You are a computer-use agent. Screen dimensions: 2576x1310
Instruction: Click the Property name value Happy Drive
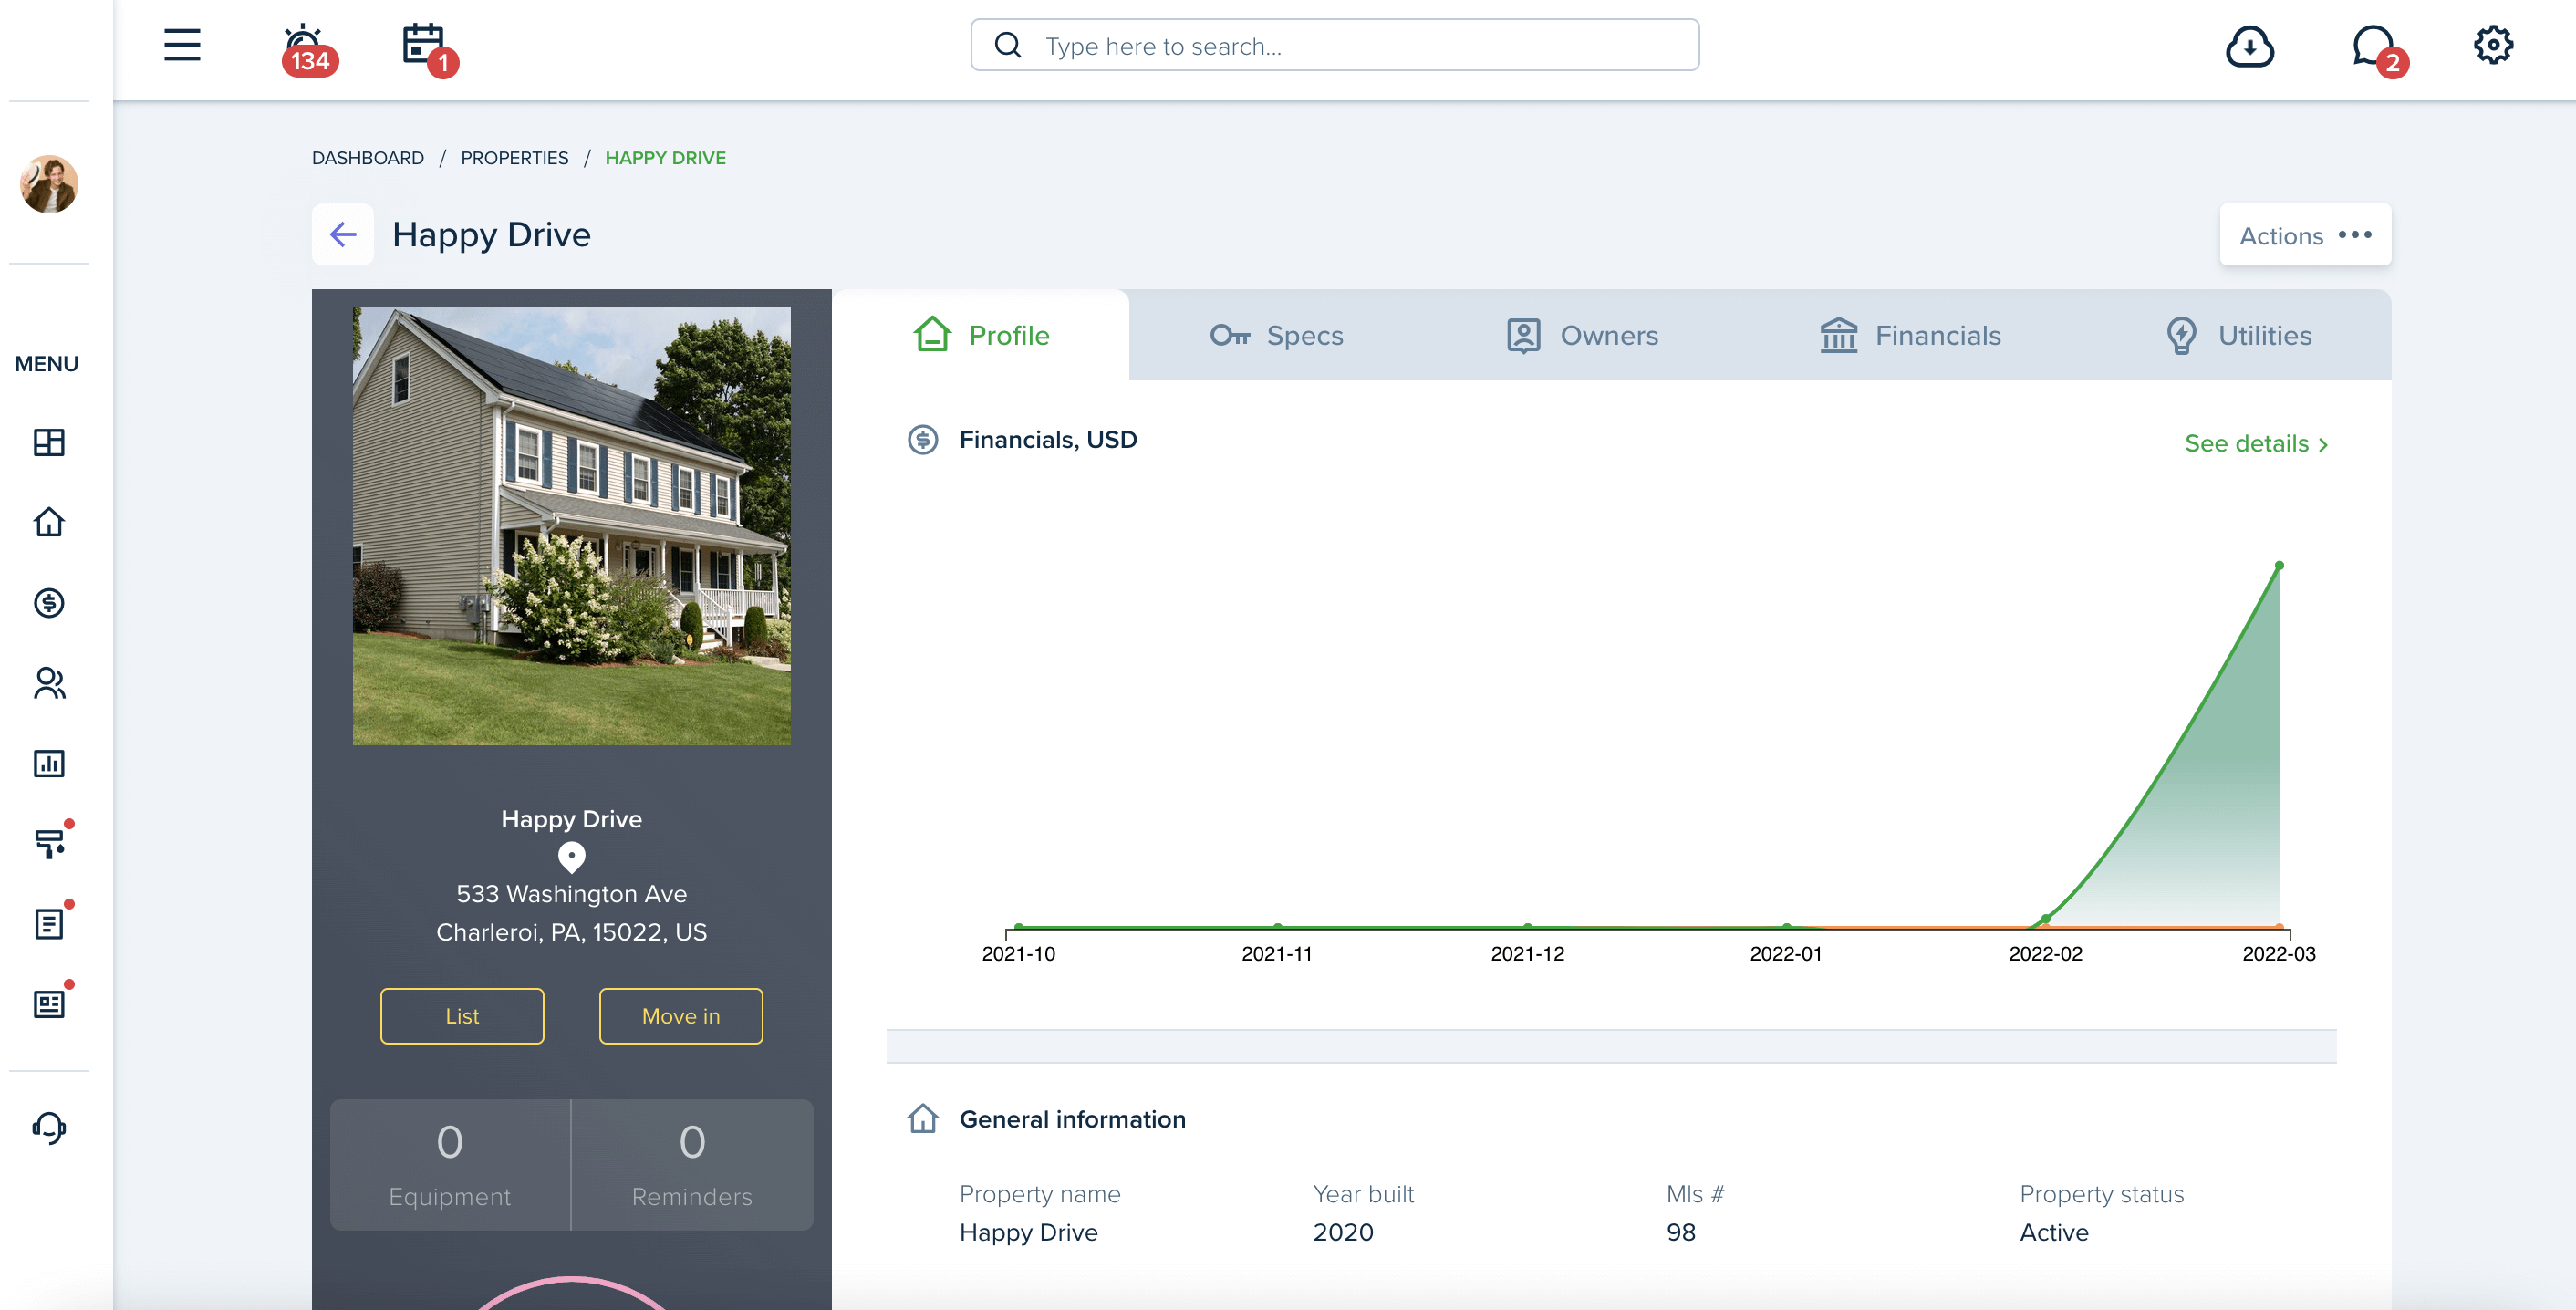pos(1028,1233)
